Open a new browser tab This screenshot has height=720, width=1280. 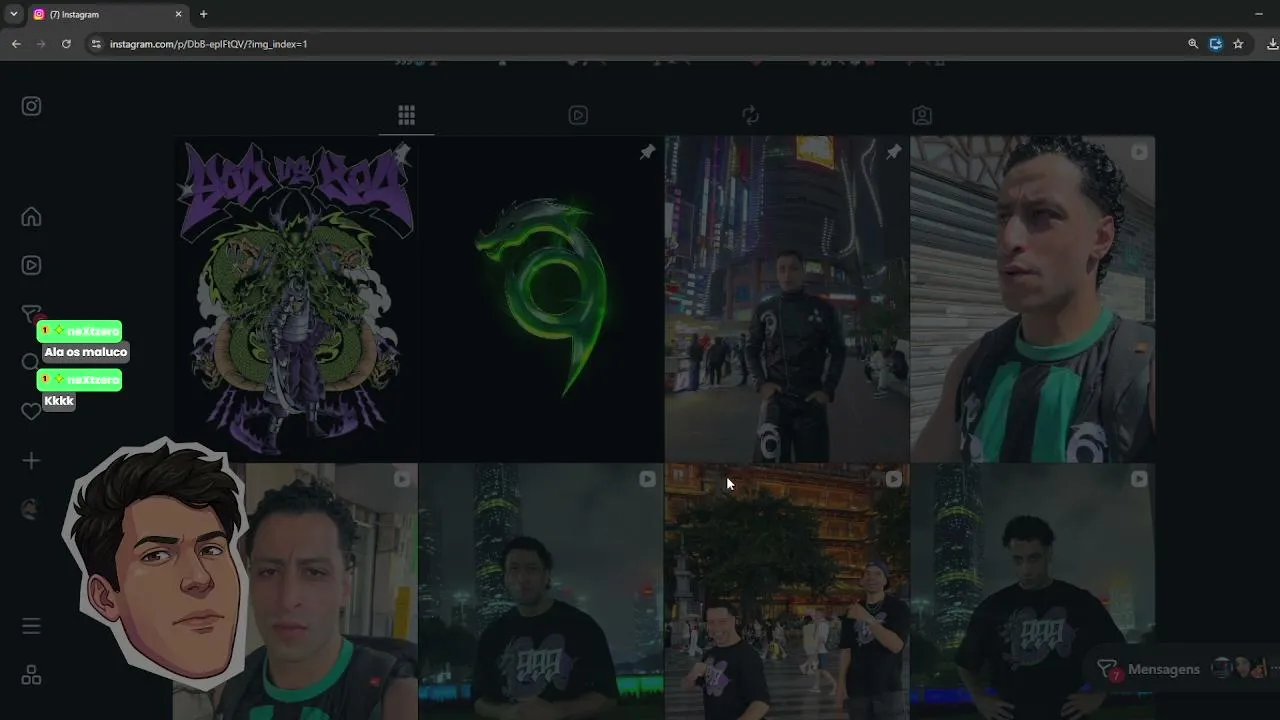pos(203,14)
